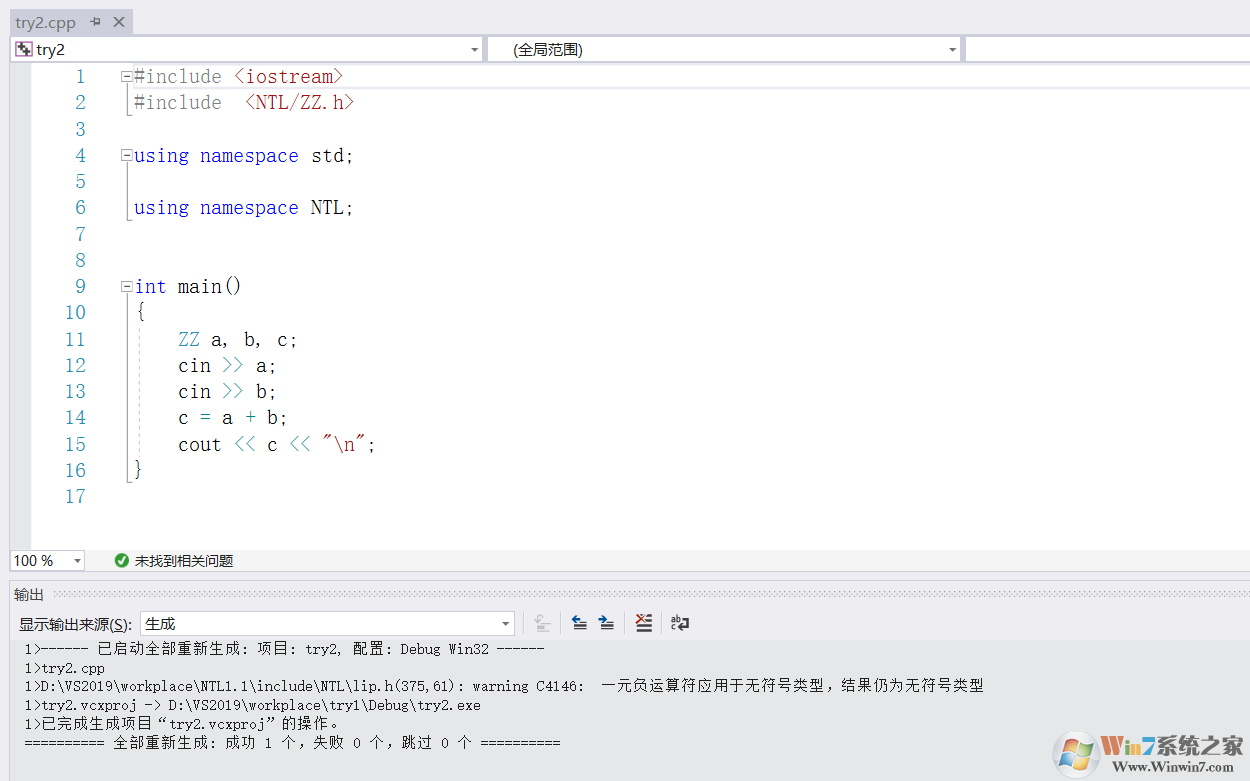Click line number 17 in the margin
Viewport: 1250px width, 781px height.
click(75, 496)
